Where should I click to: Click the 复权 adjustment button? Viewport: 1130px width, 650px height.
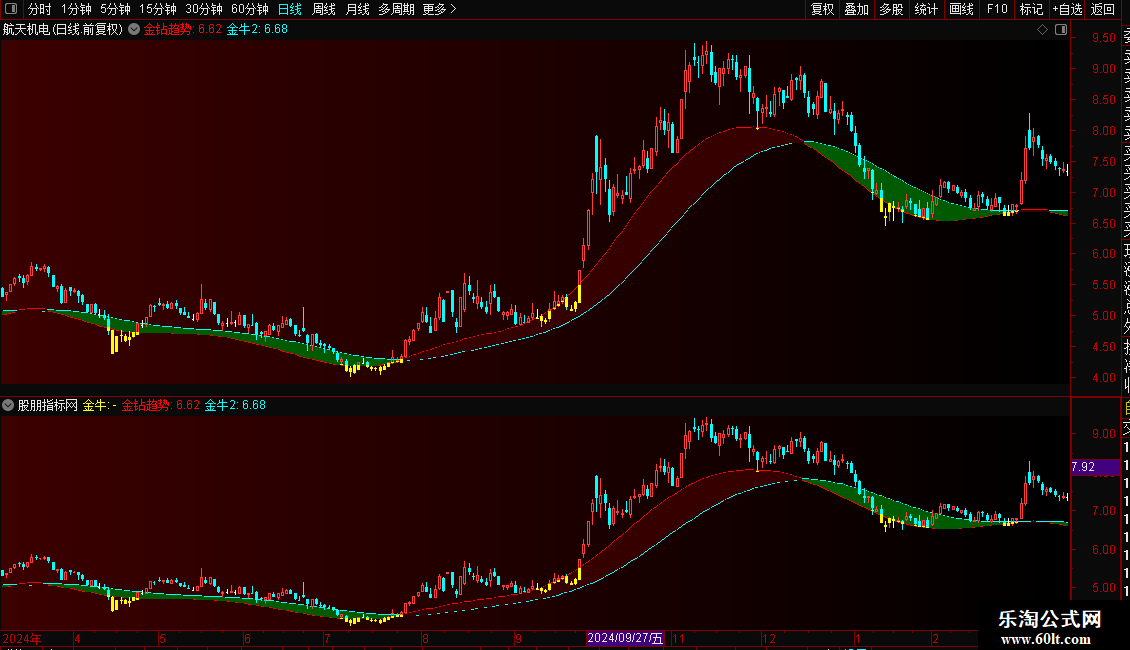822,9
